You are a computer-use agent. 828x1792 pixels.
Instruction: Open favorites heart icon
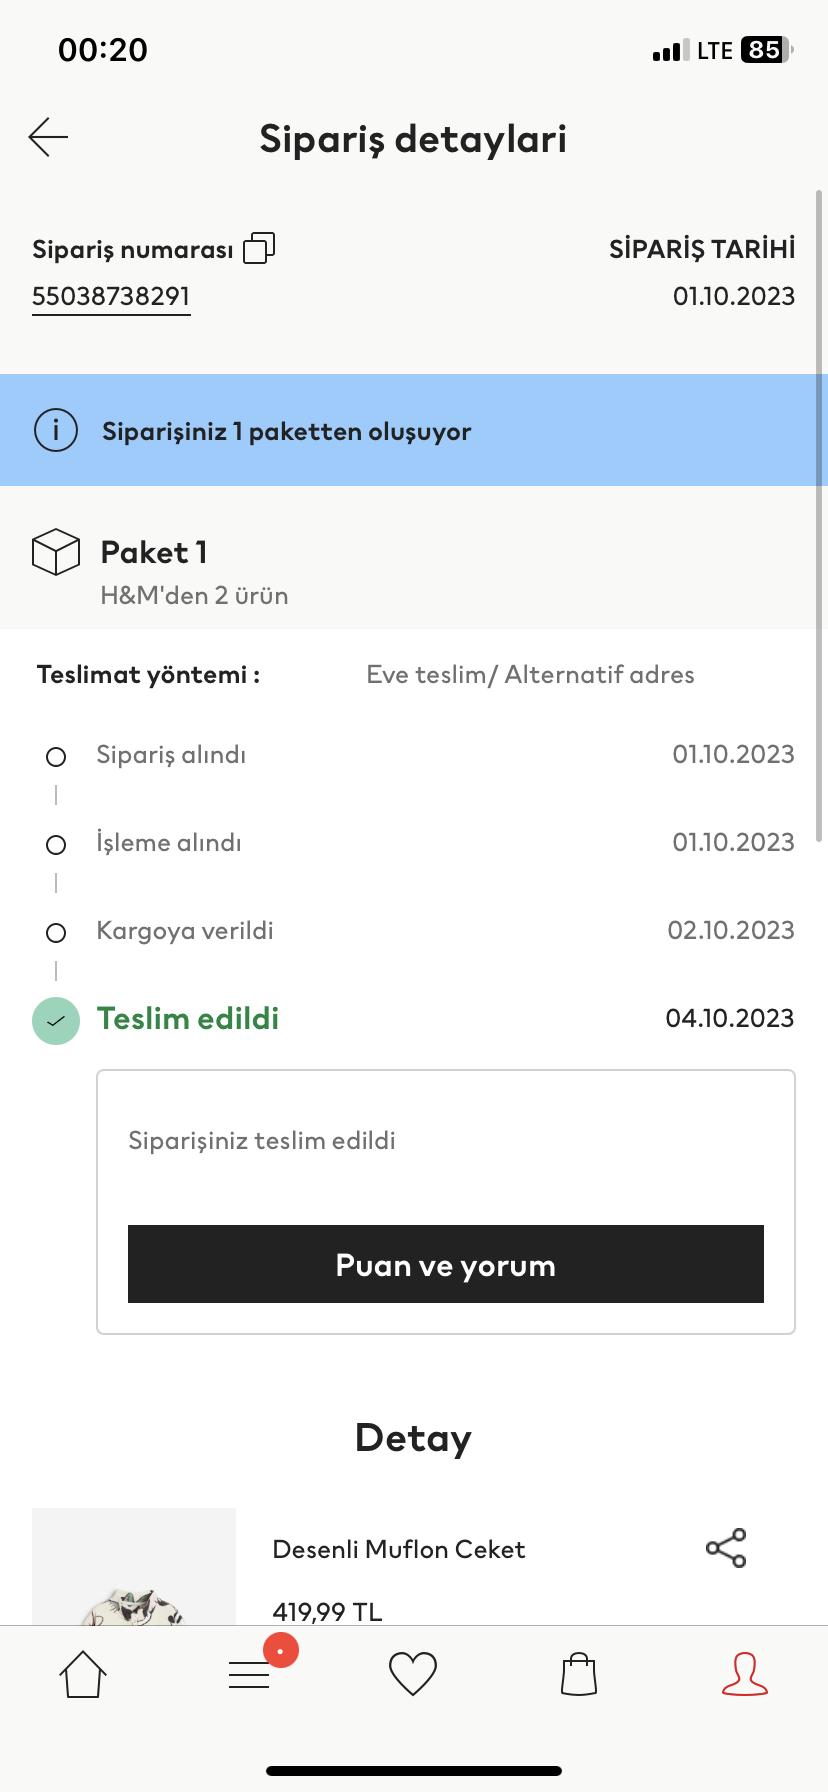413,1674
